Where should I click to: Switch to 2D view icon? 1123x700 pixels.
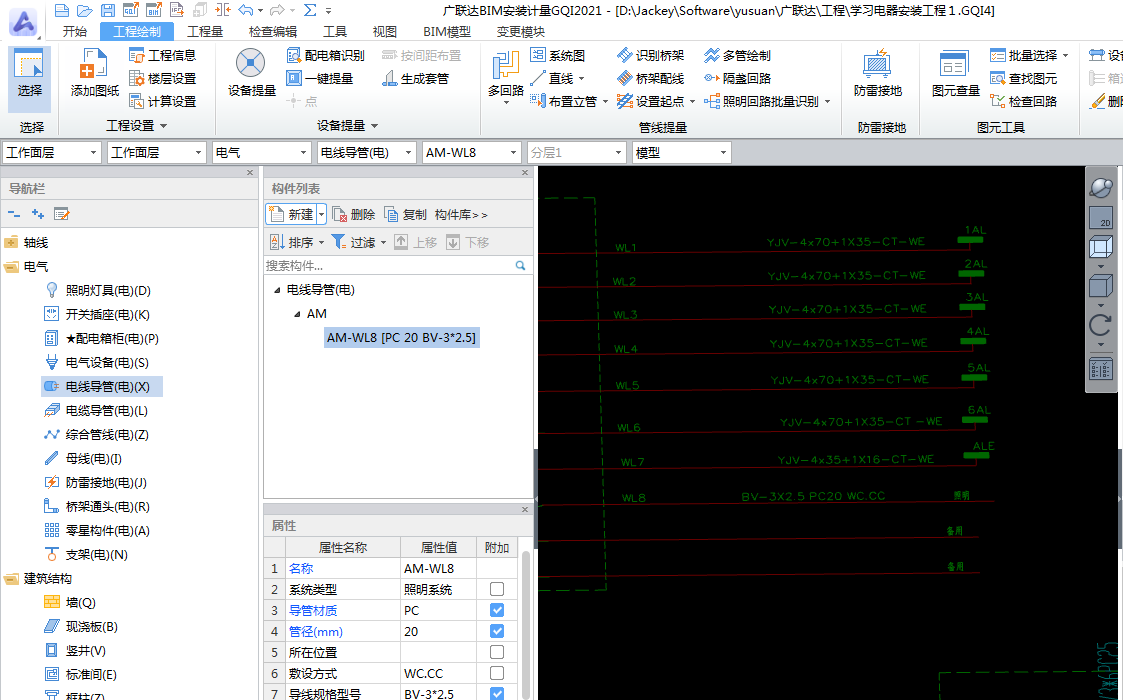1101,218
